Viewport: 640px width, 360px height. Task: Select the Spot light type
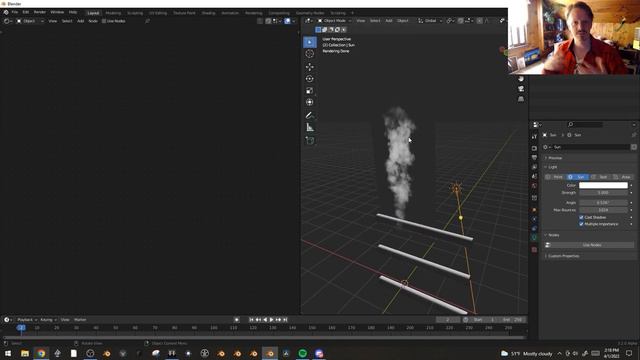tap(600, 177)
